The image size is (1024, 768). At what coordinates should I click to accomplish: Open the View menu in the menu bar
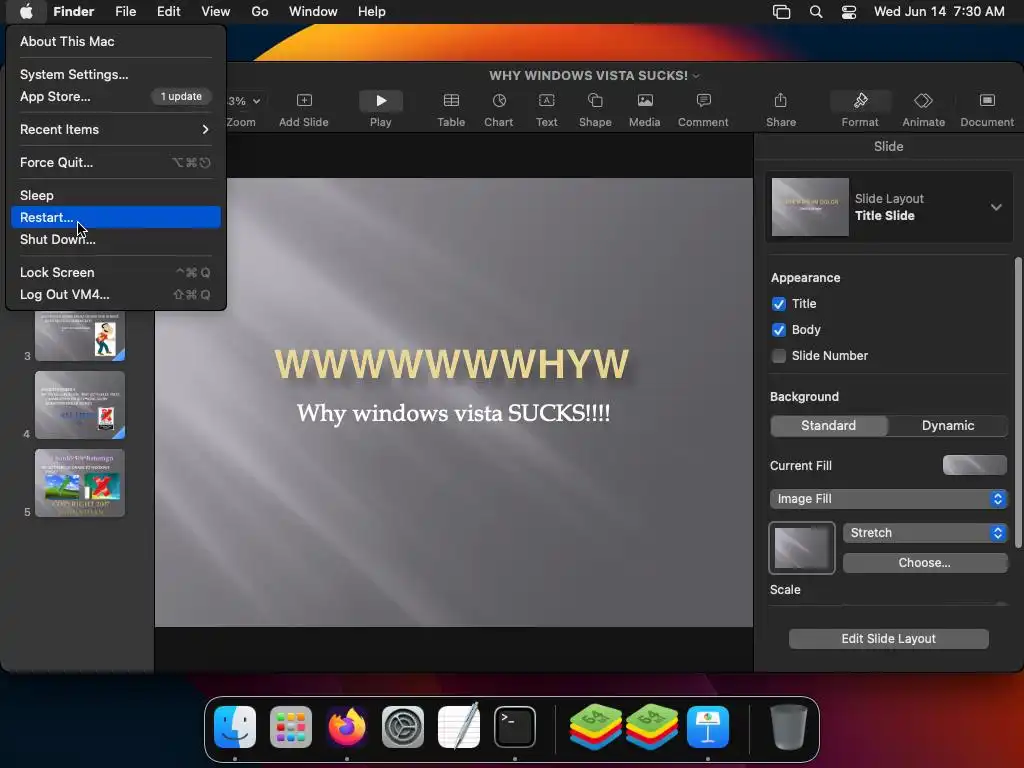(x=216, y=11)
